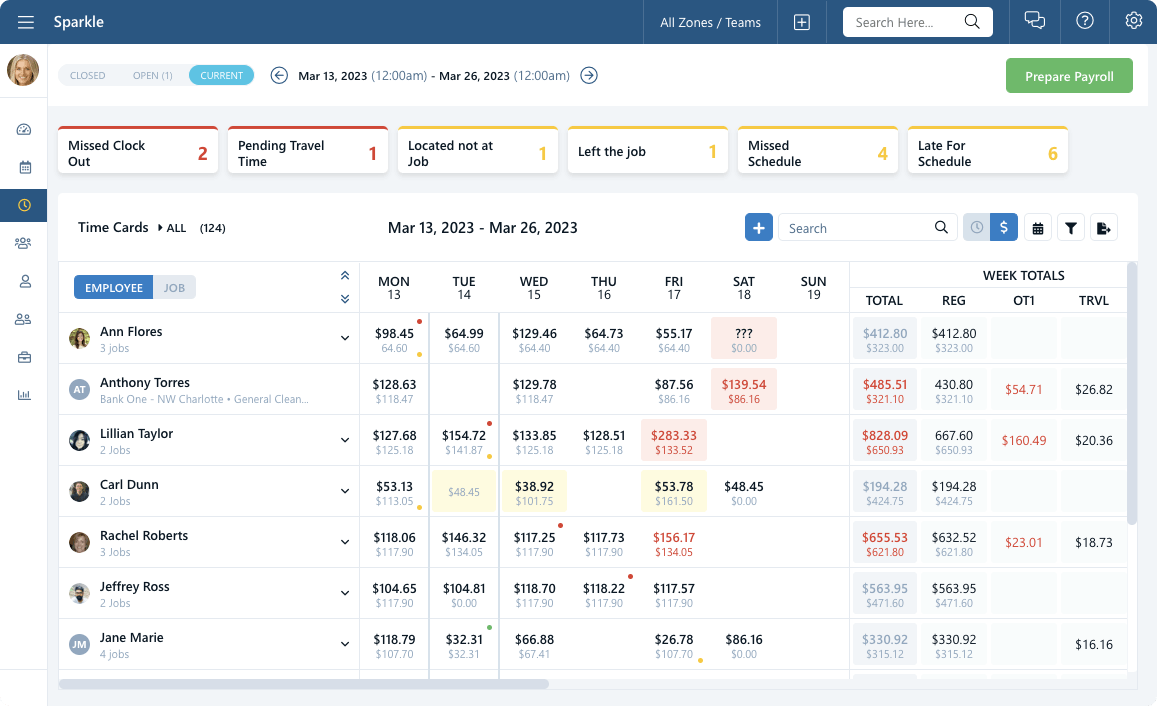Click the export time cards icon

click(1103, 228)
